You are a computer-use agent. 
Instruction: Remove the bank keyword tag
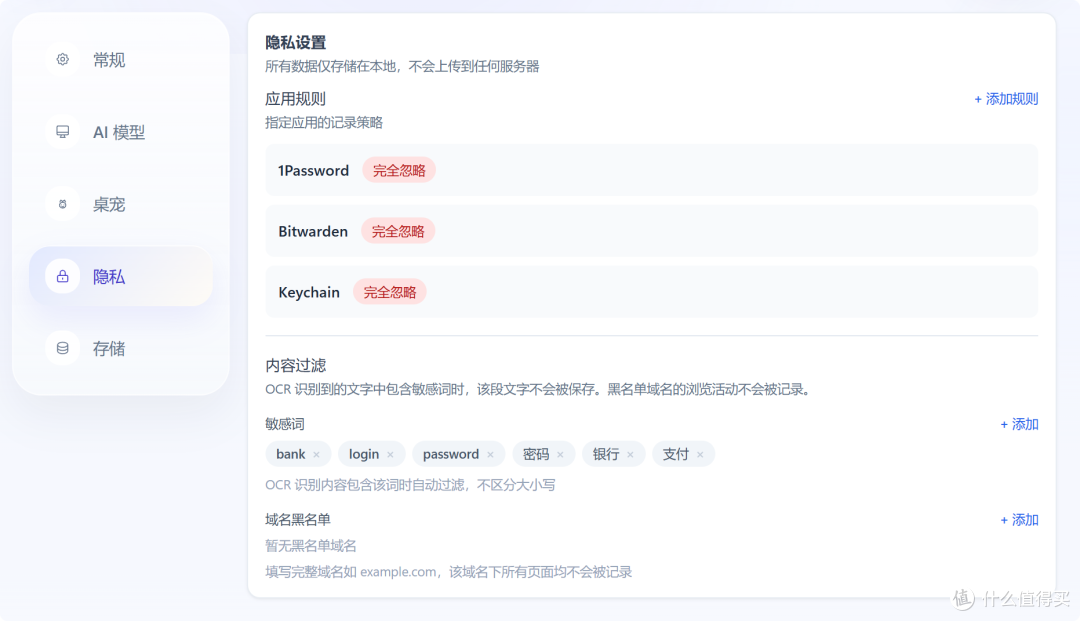coord(316,454)
